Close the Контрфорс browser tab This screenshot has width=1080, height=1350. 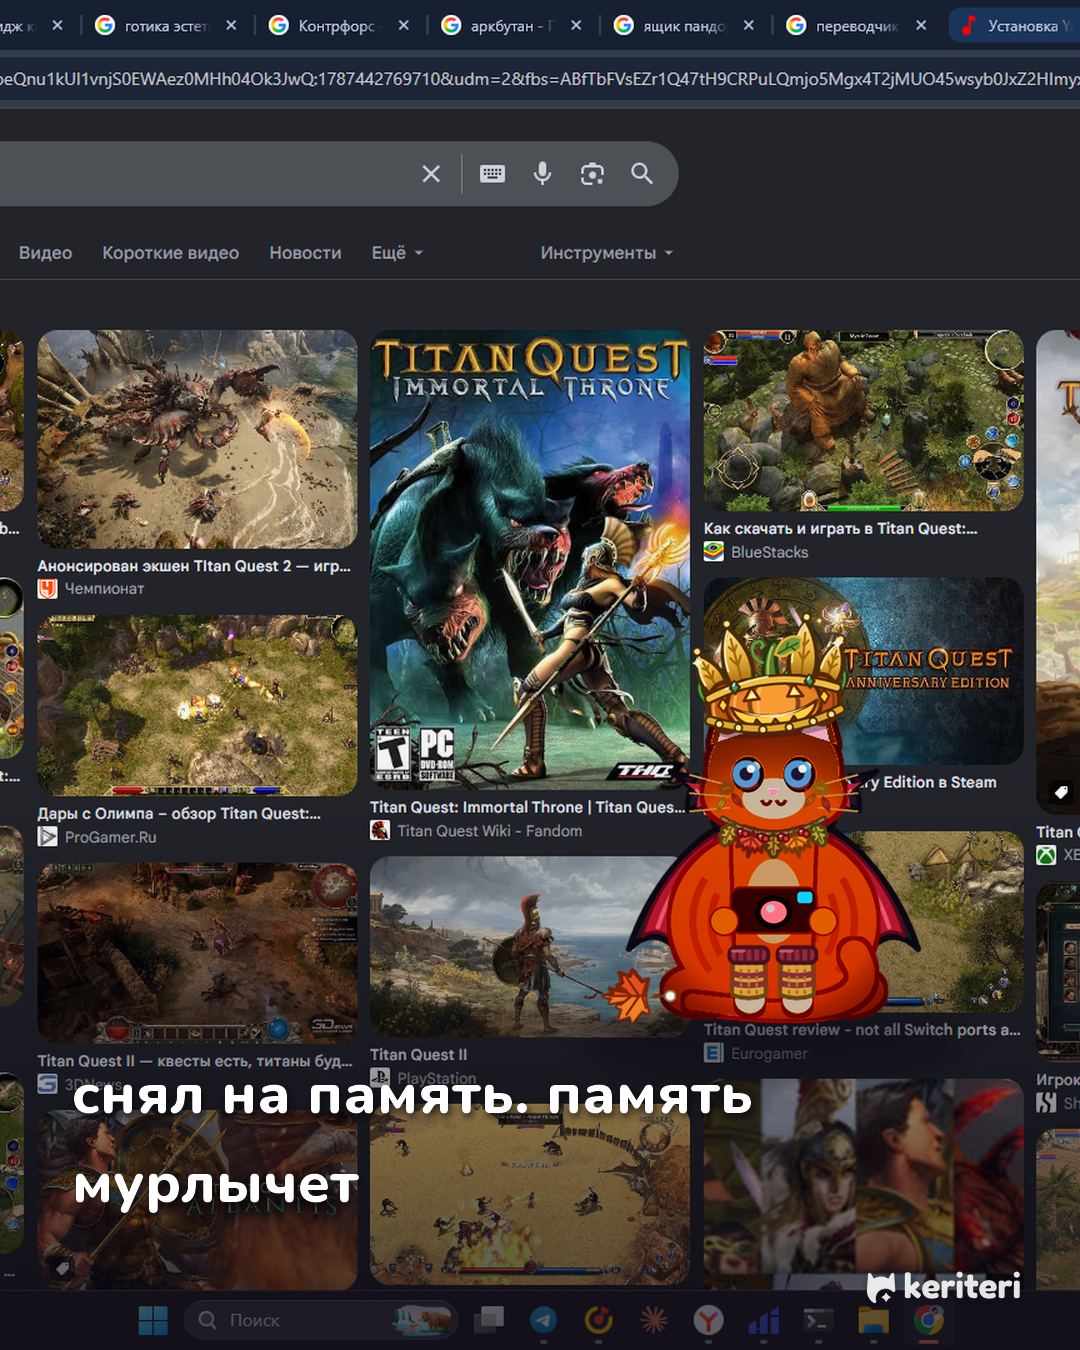404,26
